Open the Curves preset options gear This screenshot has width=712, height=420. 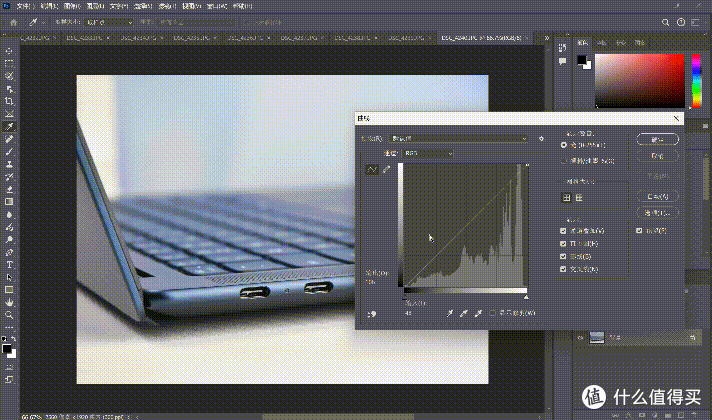coord(541,138)
